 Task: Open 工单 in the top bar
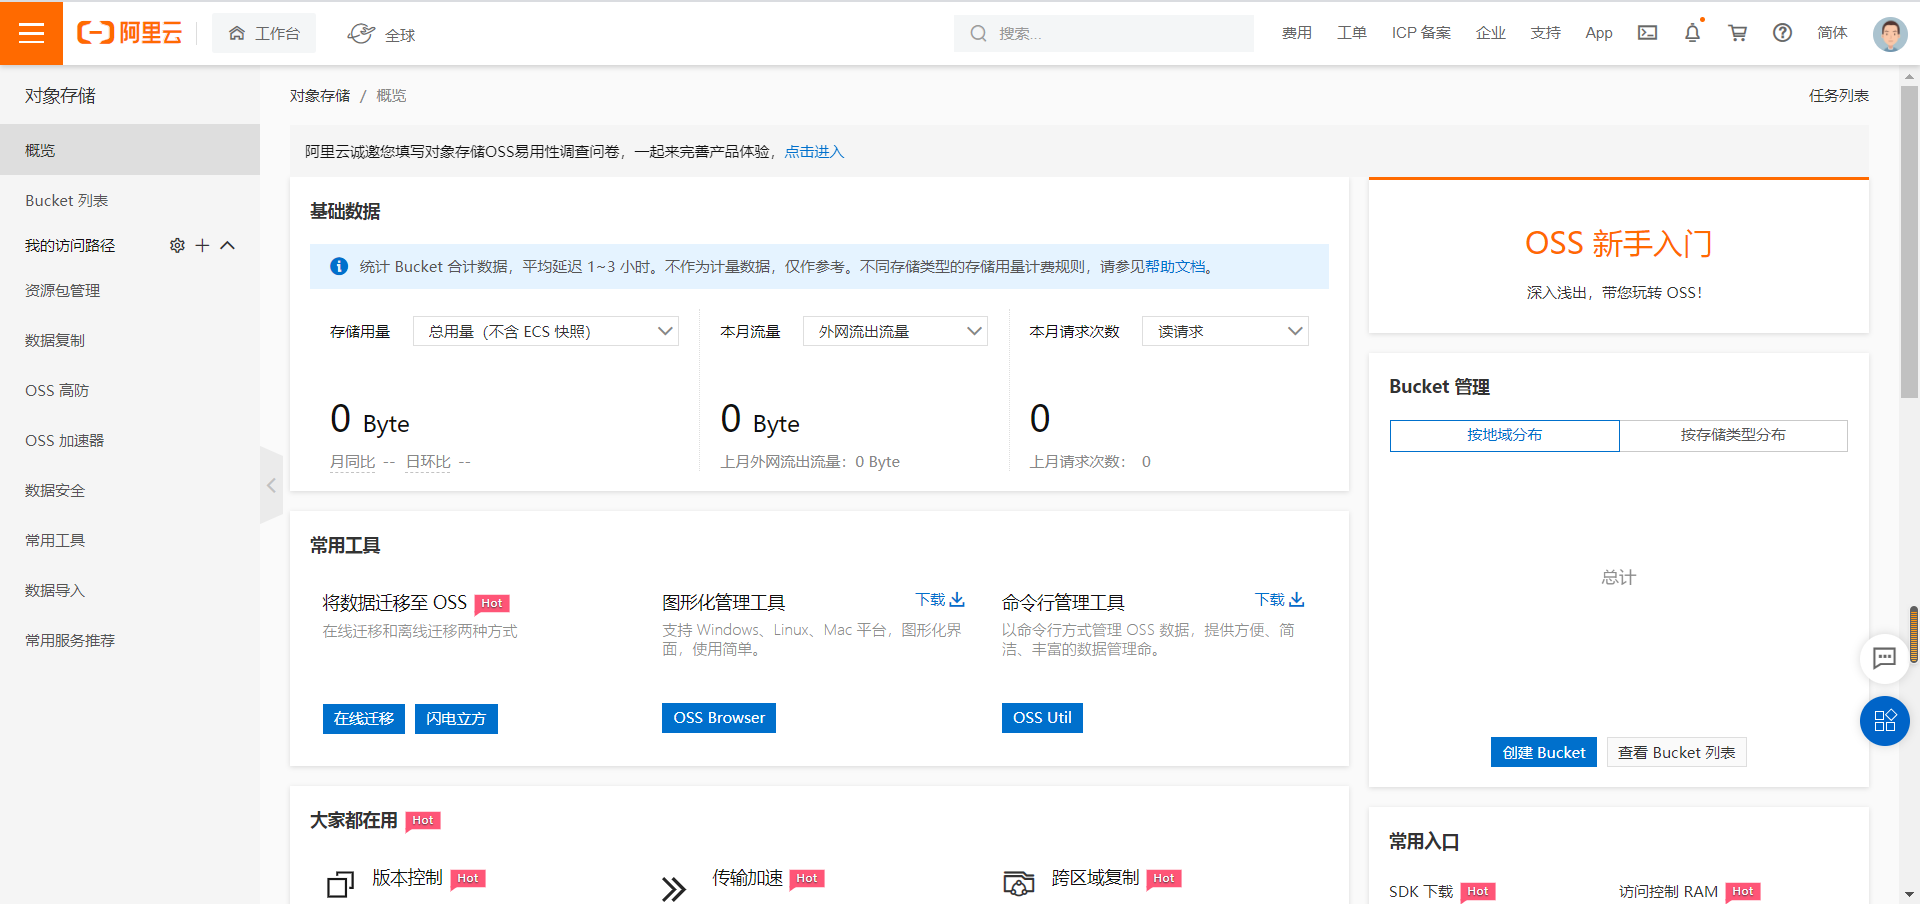coord(1352,33)
